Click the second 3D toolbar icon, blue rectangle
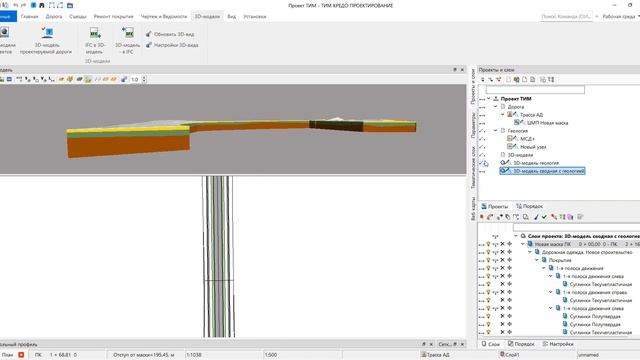The height and width of the screenshot is (360, 640). (9, 79)
